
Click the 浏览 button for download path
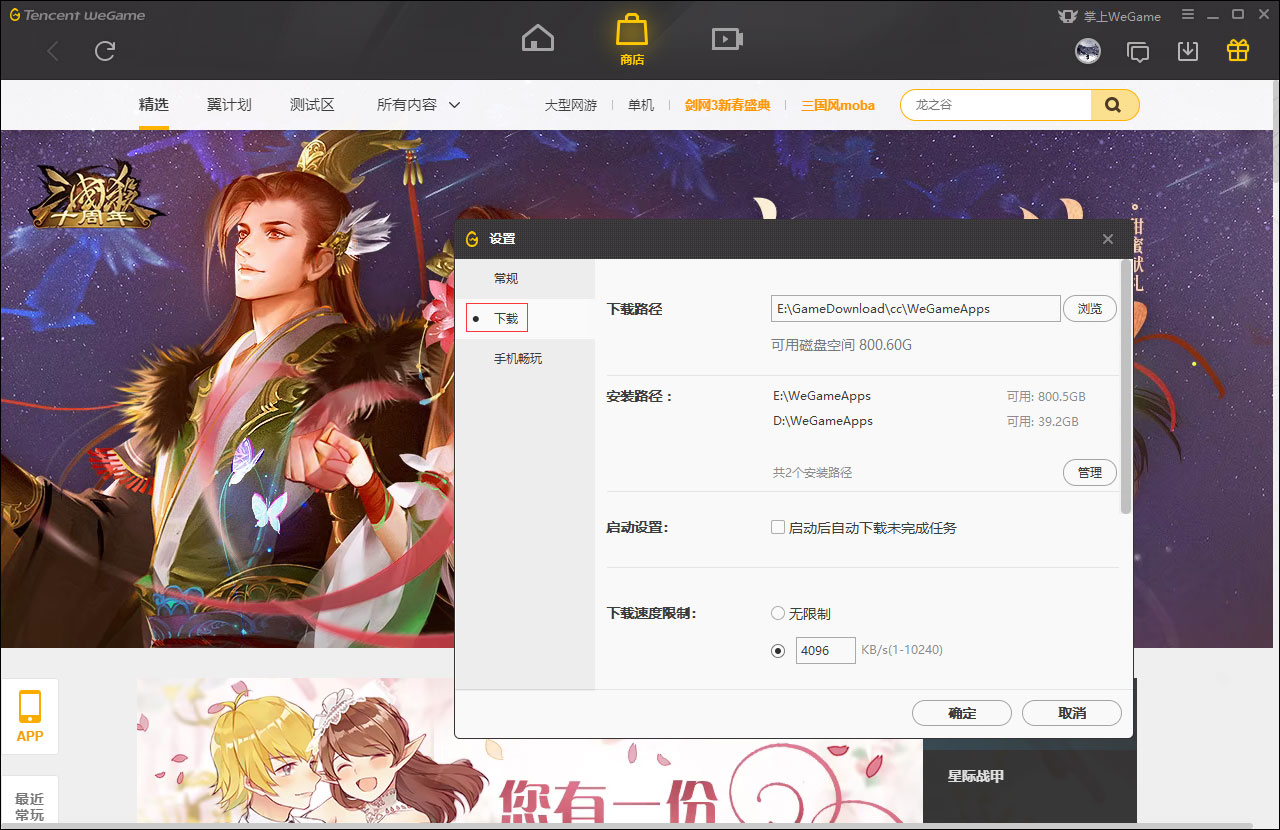[1089, 308]
